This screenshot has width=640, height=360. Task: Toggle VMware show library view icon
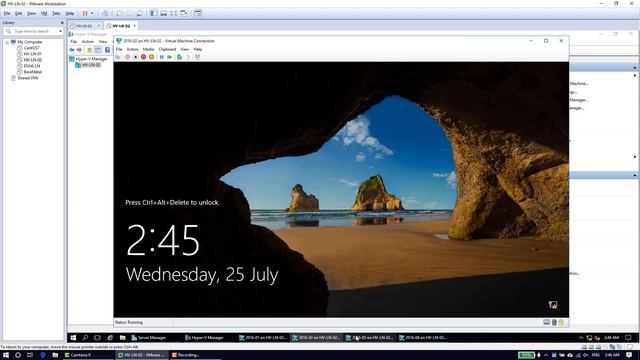(153, 13)
